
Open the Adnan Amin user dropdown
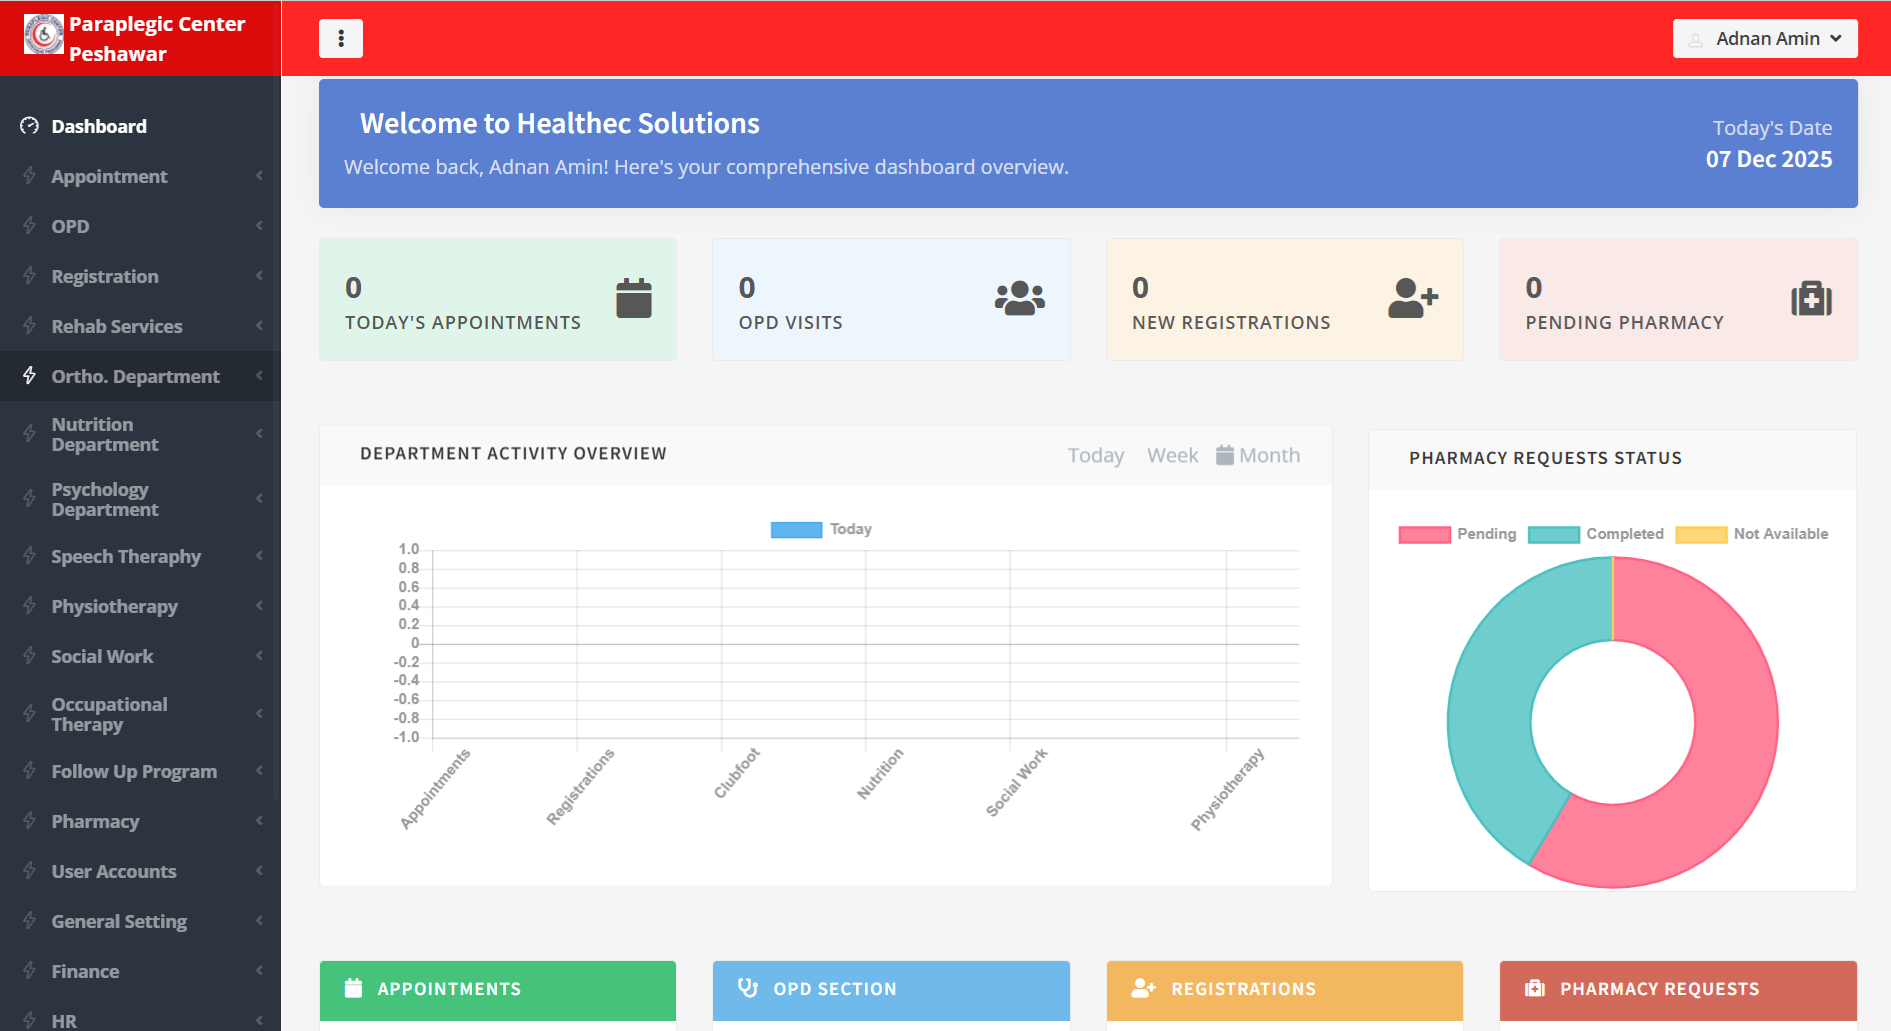[1765, 38]
